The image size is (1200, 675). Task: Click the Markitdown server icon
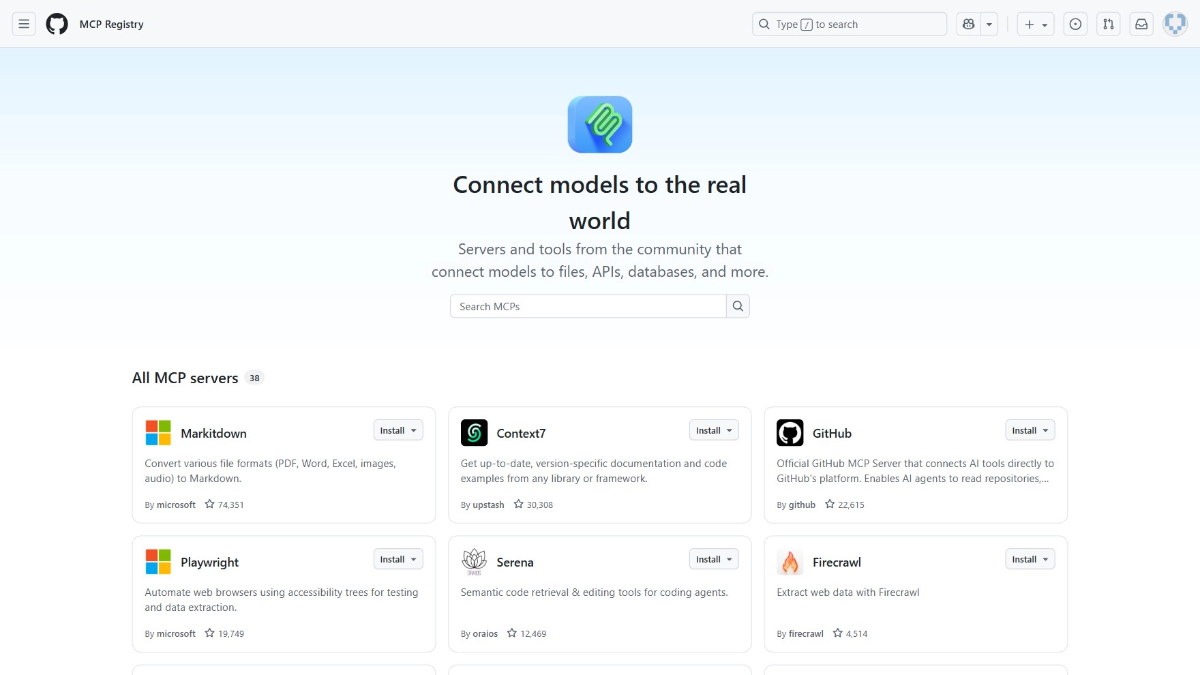point(156,432)
